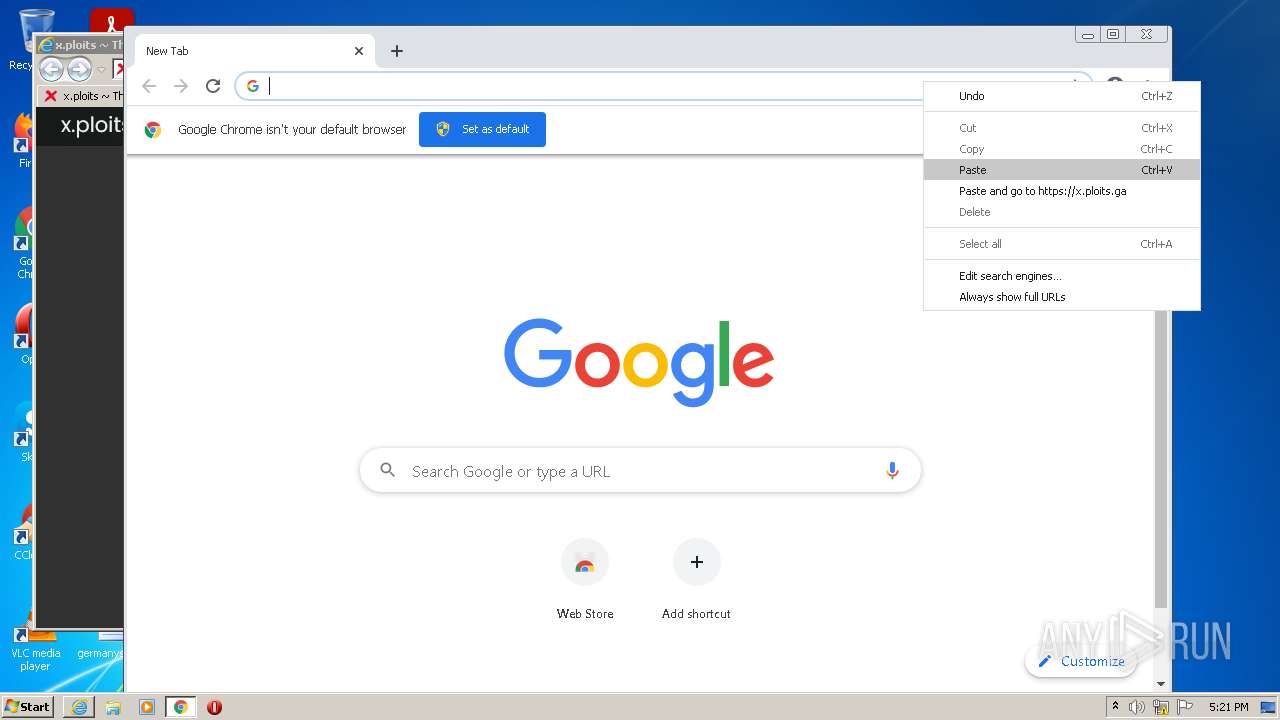Click x.ploits heading in IE page
This screenshot has height=720, width=1280.
point(92,125)
